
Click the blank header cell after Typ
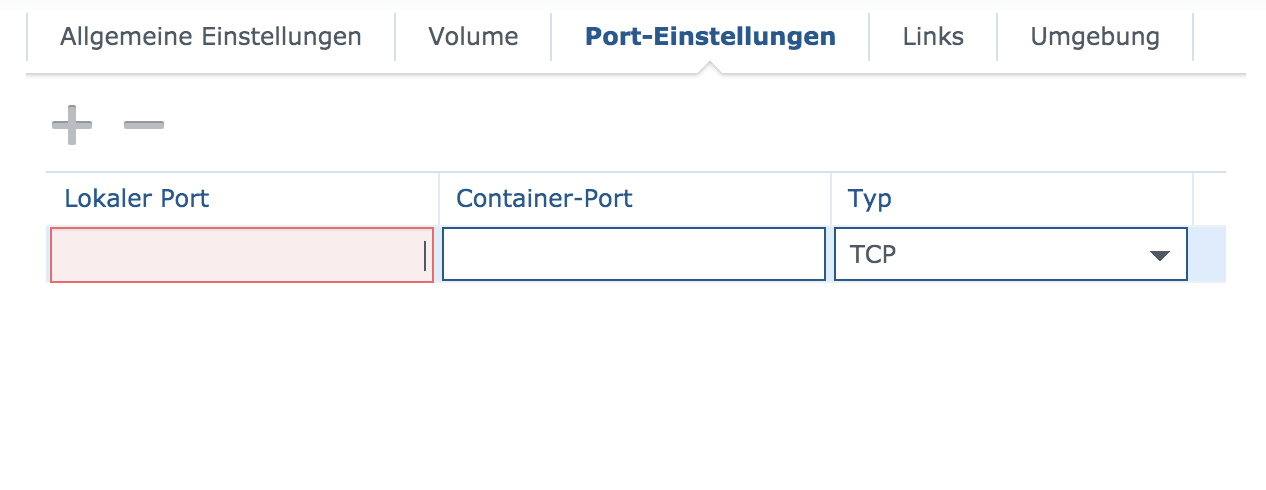click(x=1209, y=198)
